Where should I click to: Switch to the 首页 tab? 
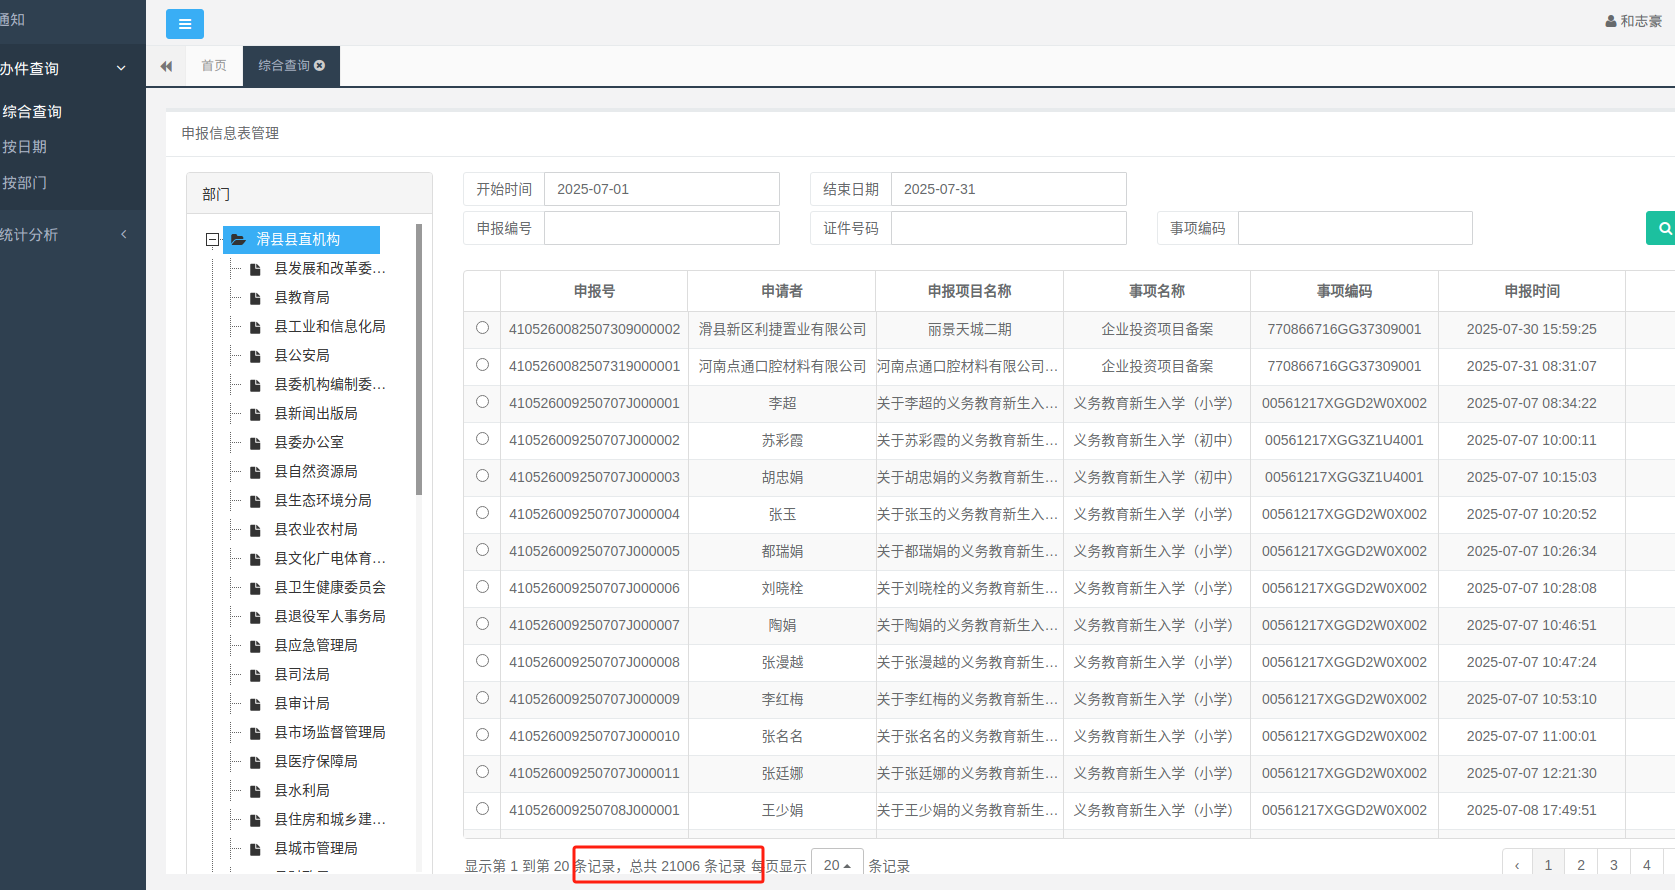tap(214, 66)
